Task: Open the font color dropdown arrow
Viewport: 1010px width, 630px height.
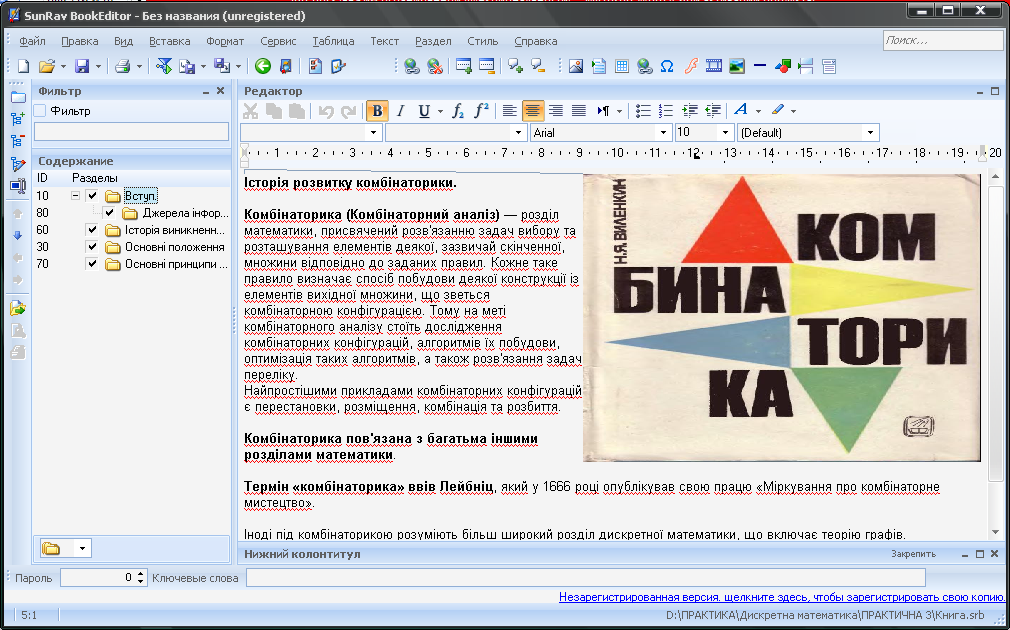Action: [758, 111]
